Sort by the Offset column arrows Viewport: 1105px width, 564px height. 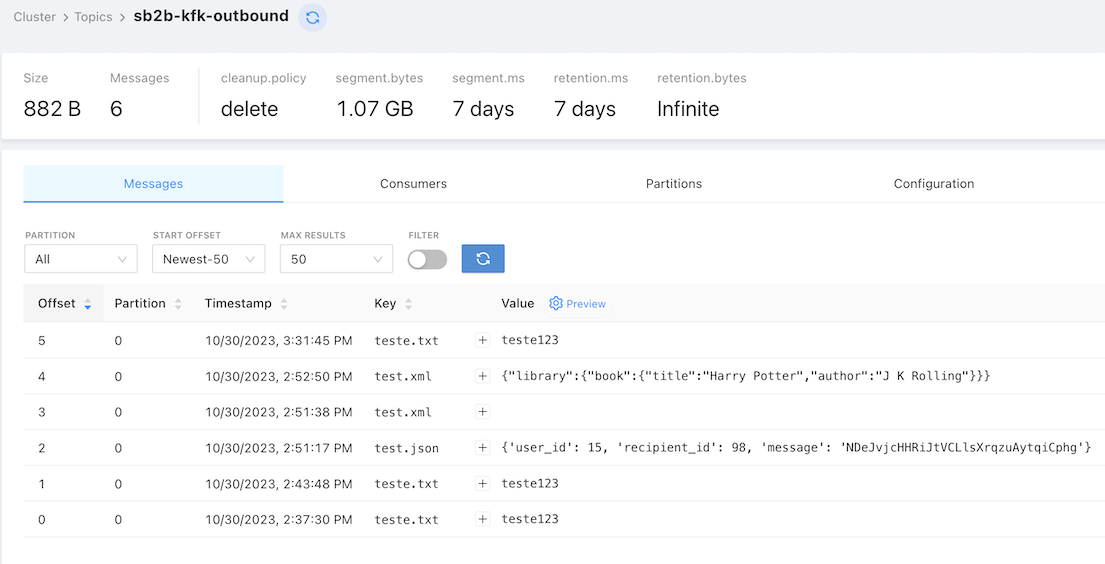pyautogui.click(x=87, y=304)
